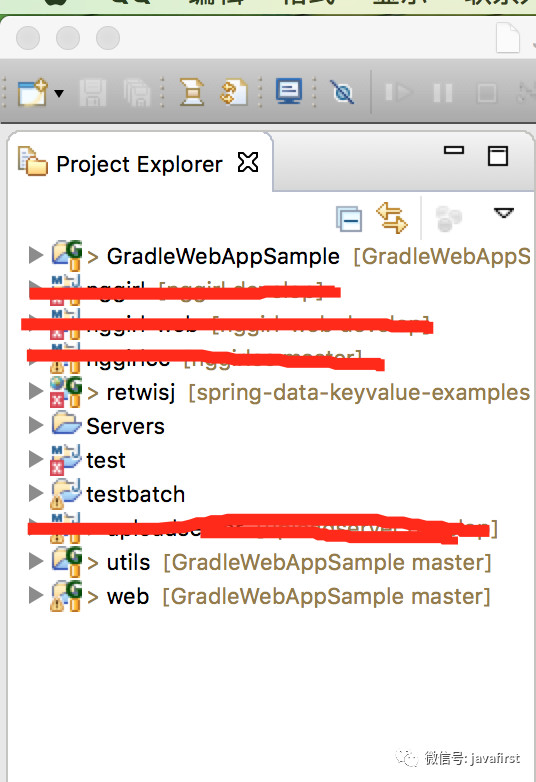
Task: Expand the testbatch project
Action: pos(35,493)
